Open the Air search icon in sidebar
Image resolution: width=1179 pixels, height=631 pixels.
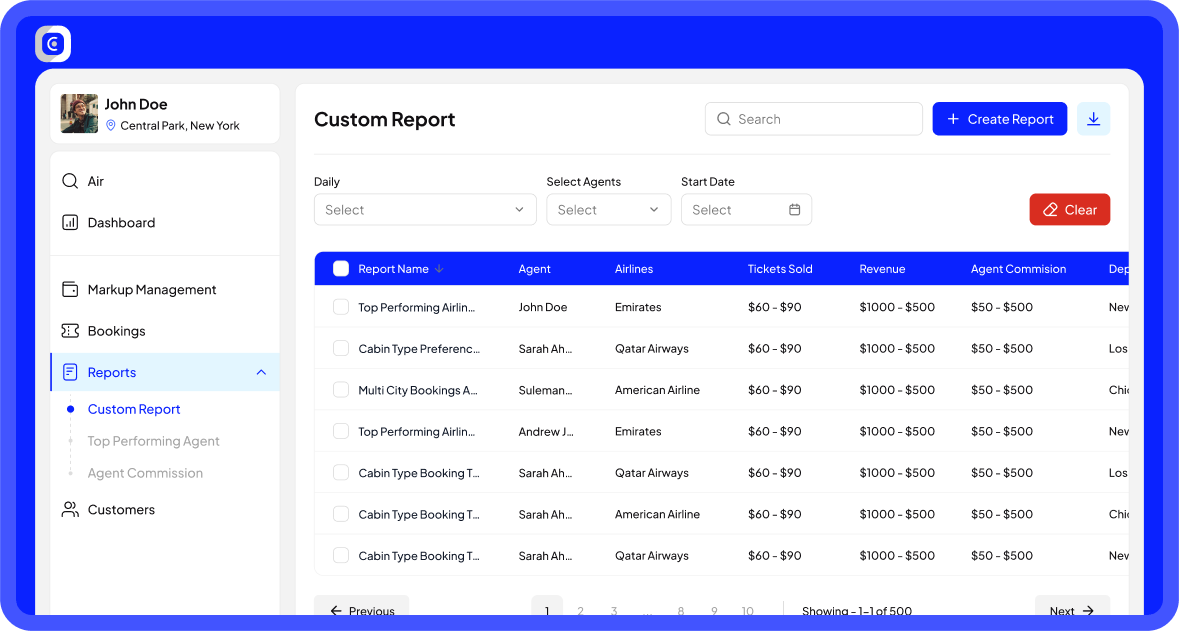click(69, 181)
